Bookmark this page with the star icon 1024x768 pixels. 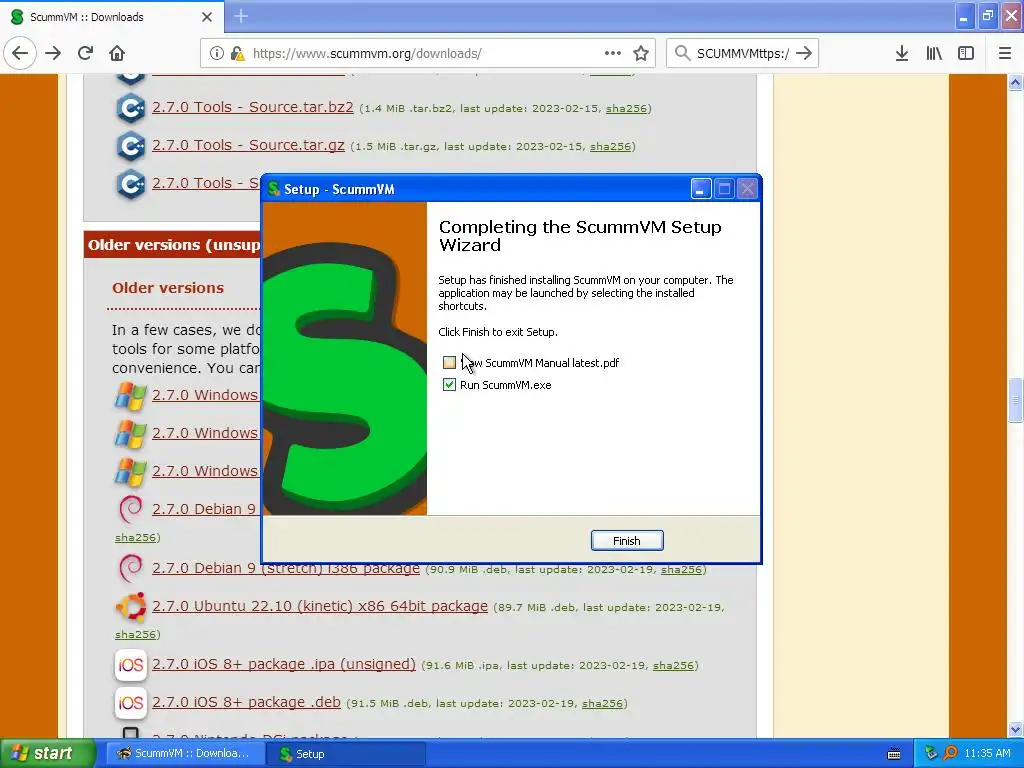[x=641, y=53]
